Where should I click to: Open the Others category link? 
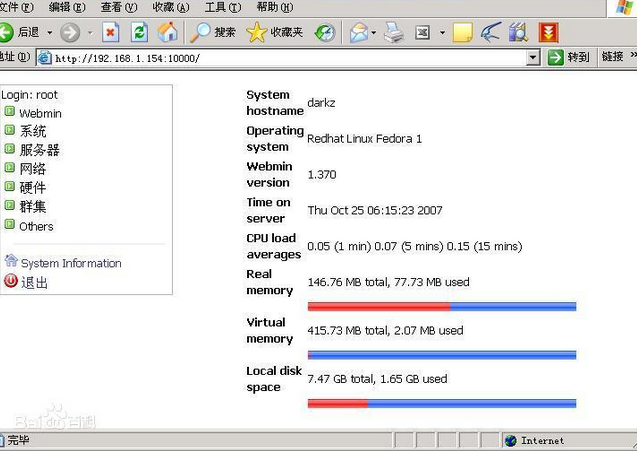[36, 226]
